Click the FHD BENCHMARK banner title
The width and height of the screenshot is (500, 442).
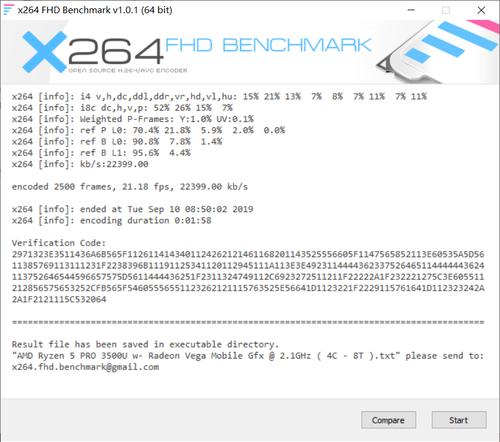coord(268,45)
